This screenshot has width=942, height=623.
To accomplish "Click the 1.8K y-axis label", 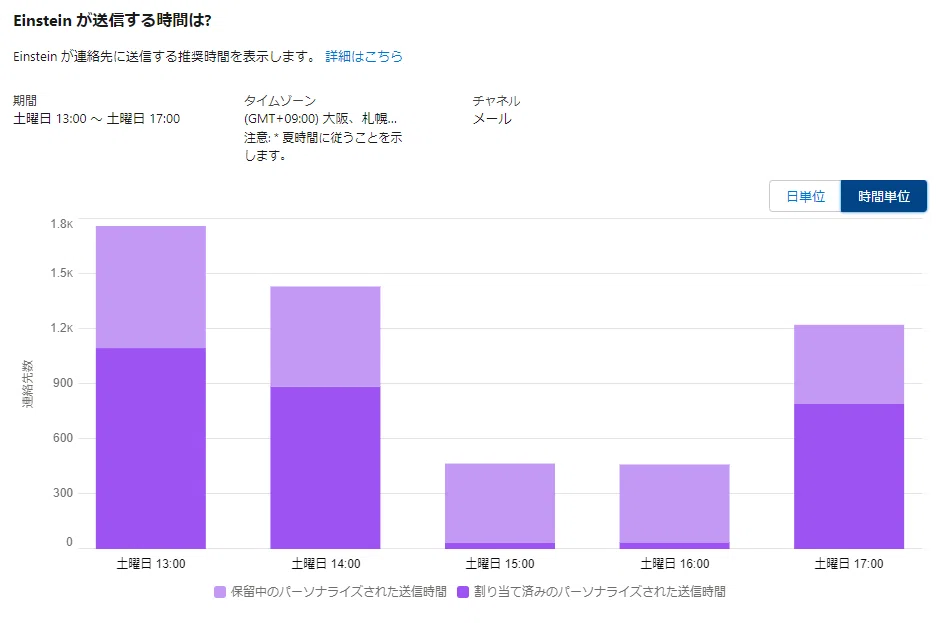I will (x=62, y=224).
